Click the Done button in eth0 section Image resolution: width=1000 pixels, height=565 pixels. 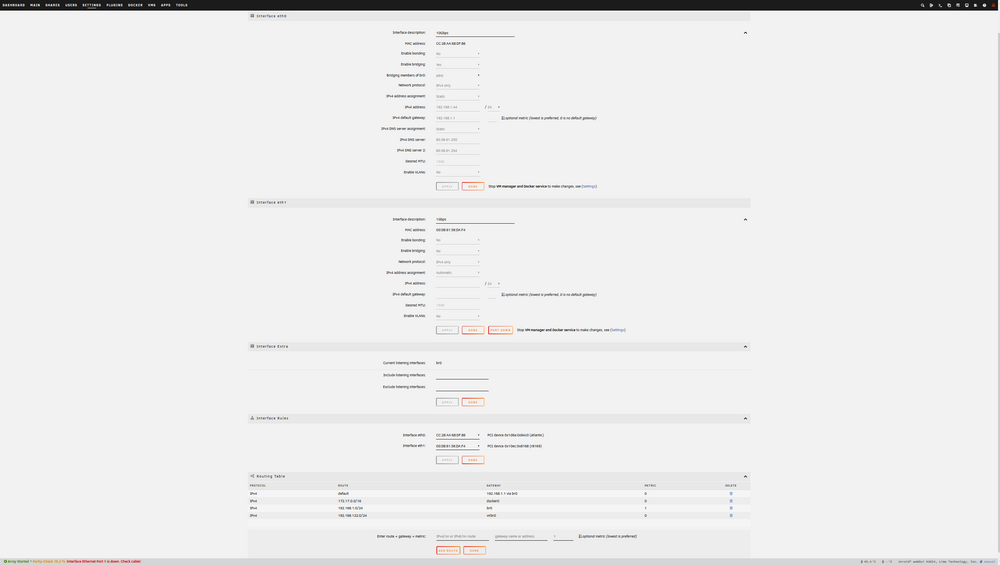tap(473, 186)
